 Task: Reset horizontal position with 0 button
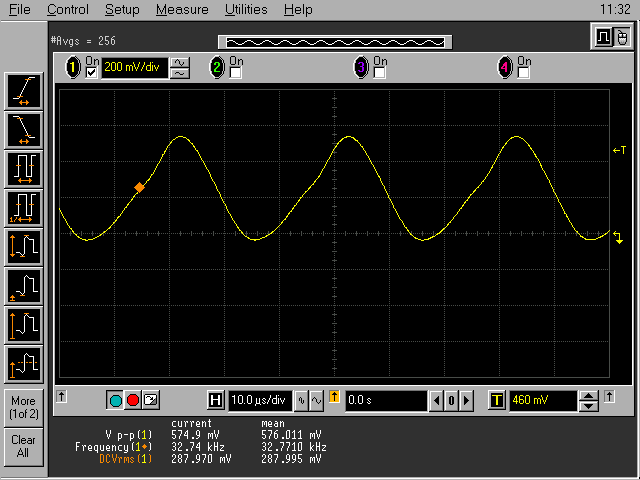[x=451, y=400]
